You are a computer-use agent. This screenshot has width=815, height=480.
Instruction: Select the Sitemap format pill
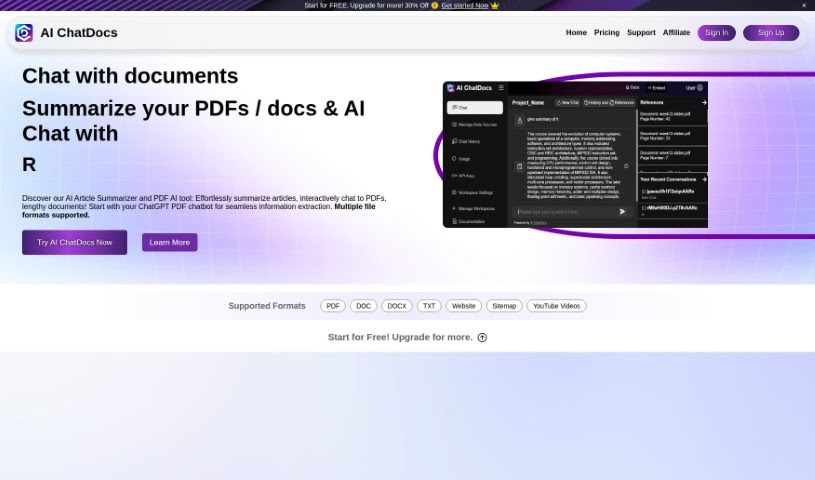pos(504,306)
